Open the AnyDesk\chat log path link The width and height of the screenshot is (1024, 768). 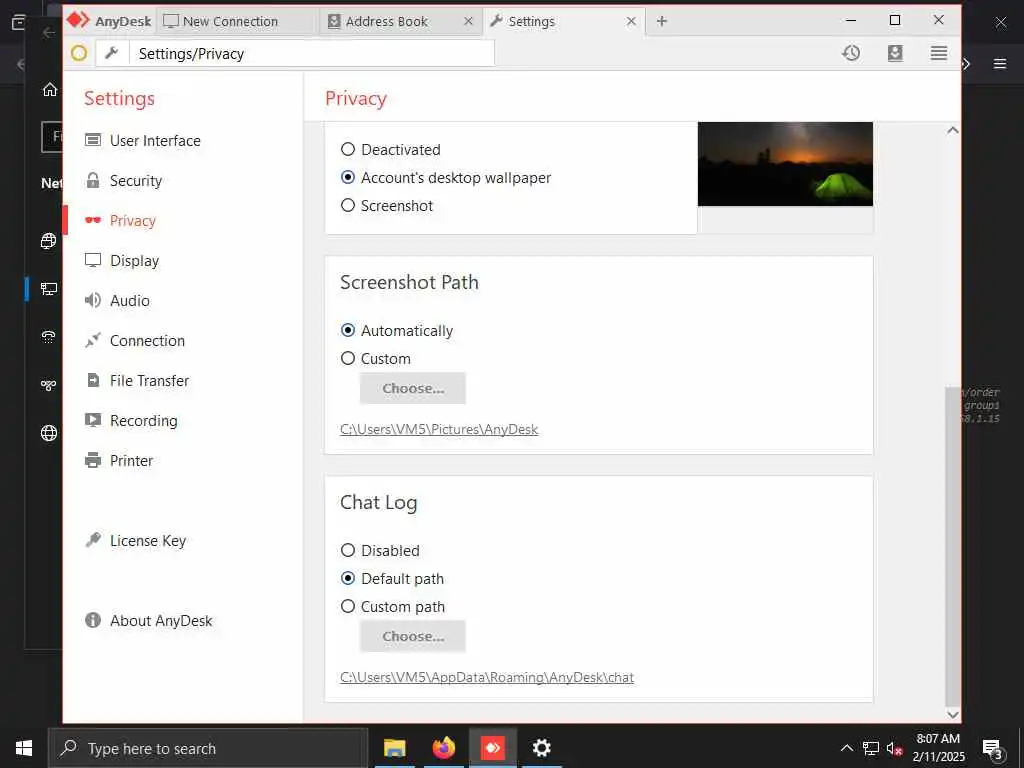click(x=487, y=677)
